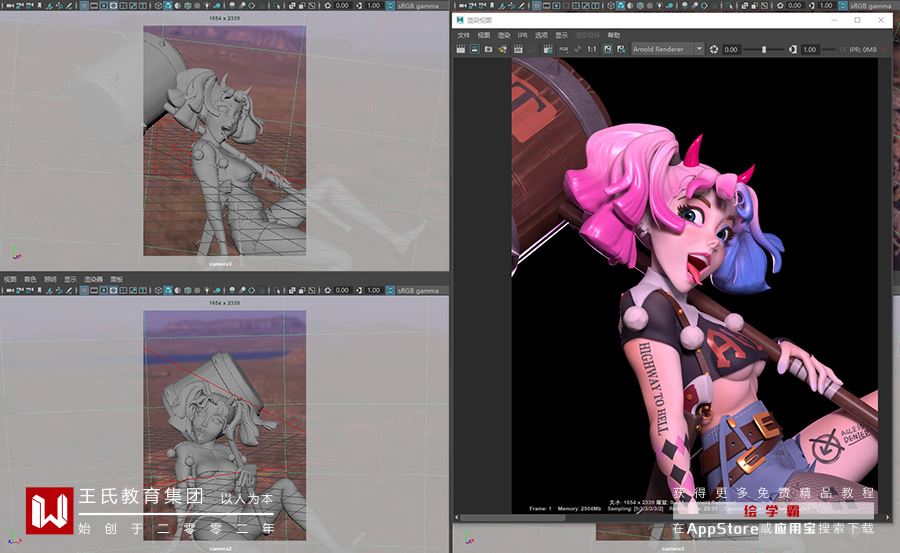This screenshot has height=553, width=900.
Task: Open 照明 menu of the bottom-left viewport
Action: pos(51,279)
